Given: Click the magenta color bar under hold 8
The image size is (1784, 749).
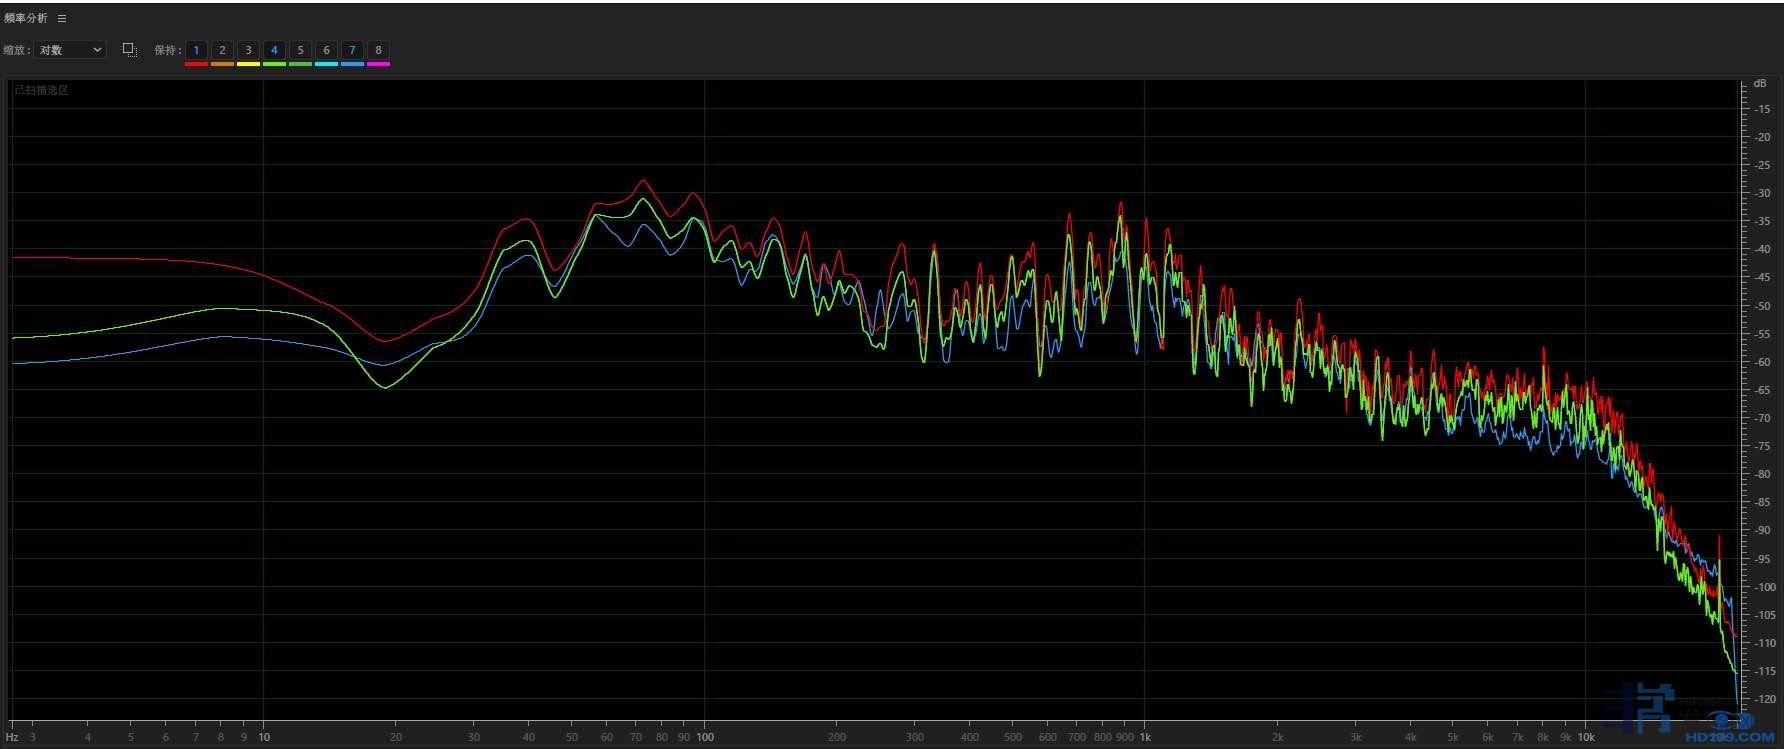Looking at the screenshot, I should (378, 64).
